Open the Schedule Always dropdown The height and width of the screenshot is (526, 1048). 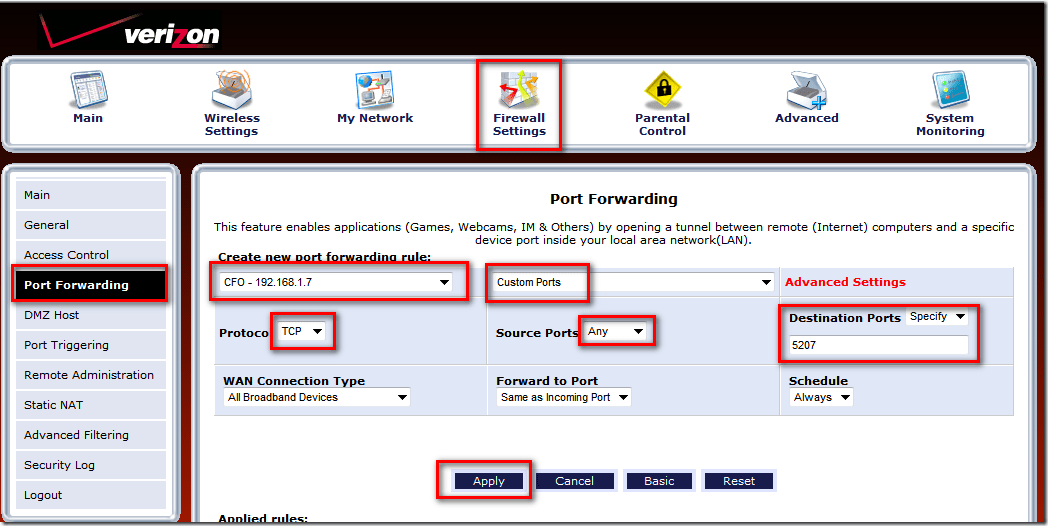pyautogui.click(x=820, y=397)
